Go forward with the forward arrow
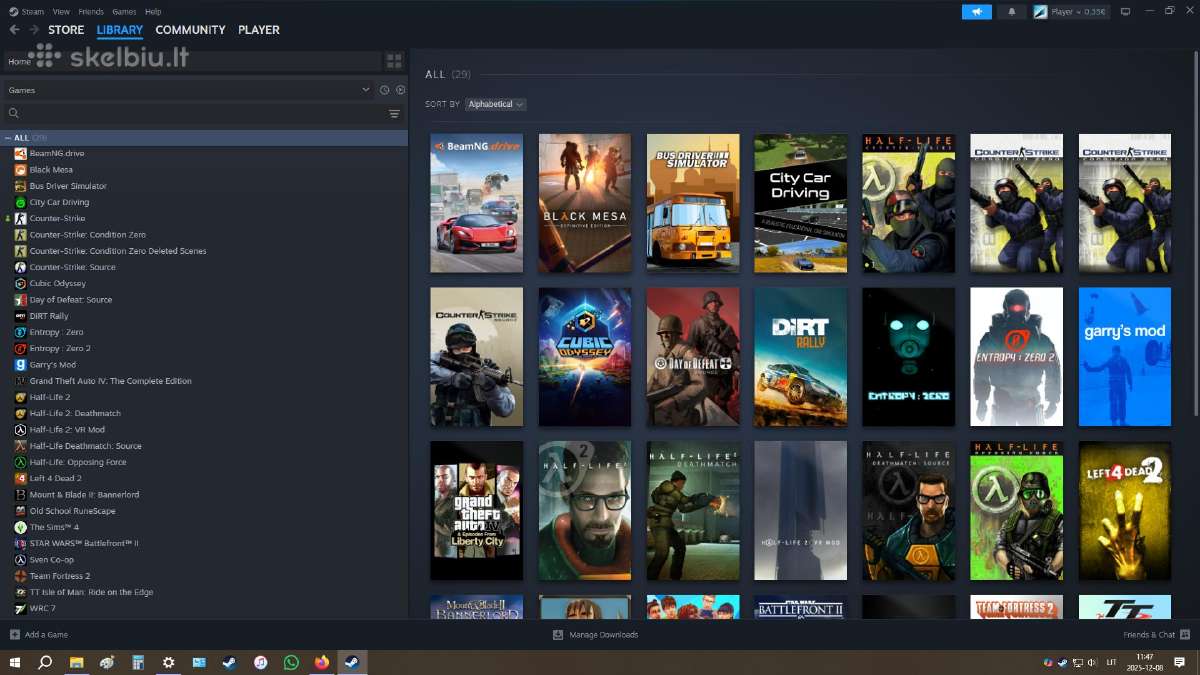1200x675 pixels. (x=34, y=30)
